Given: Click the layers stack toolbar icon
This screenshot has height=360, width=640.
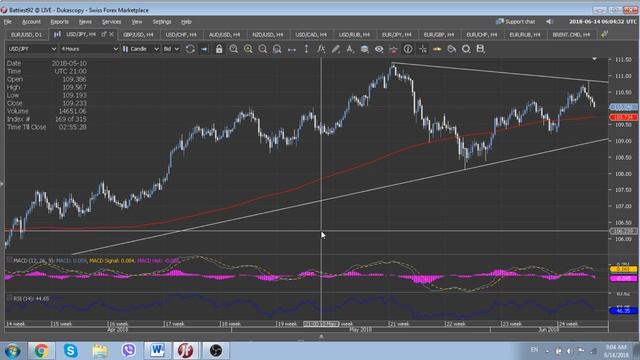Looking at the screenshot, I should tap(364, 49).
